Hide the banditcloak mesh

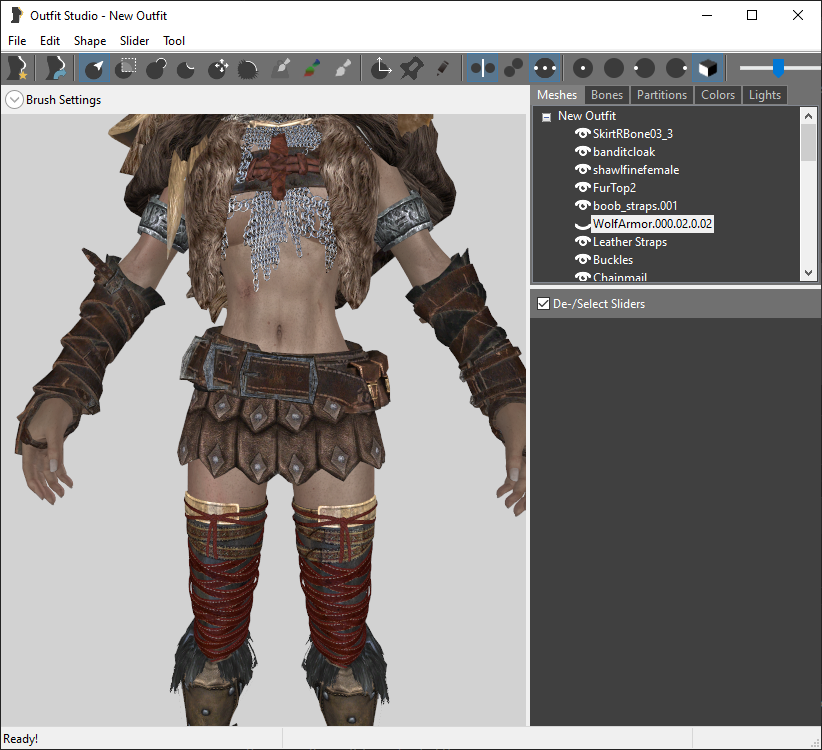(x=582, y=151)
